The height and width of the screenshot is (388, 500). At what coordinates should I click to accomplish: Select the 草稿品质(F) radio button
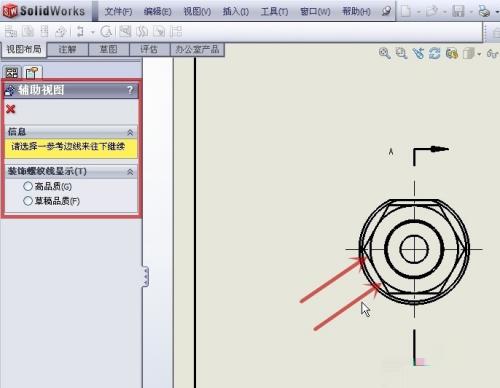point(28,201)
